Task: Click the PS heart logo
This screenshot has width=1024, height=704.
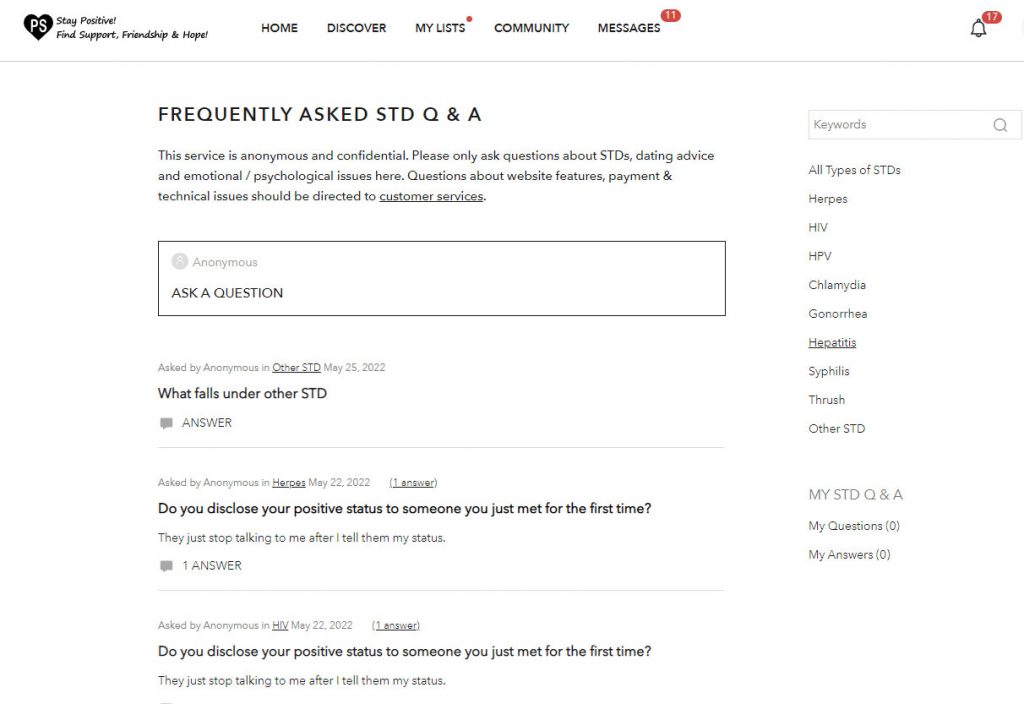Action: click(x=38, y=27)
